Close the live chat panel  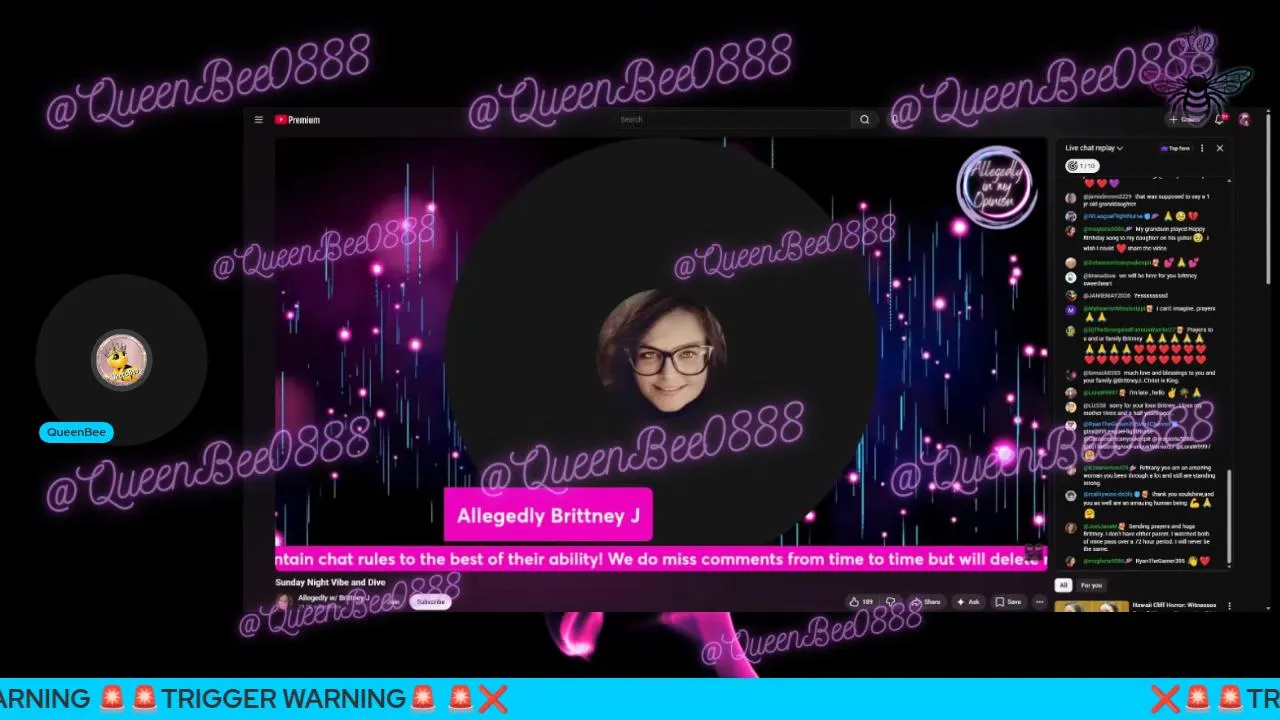pyautogui.click(x=1220, y=148)
